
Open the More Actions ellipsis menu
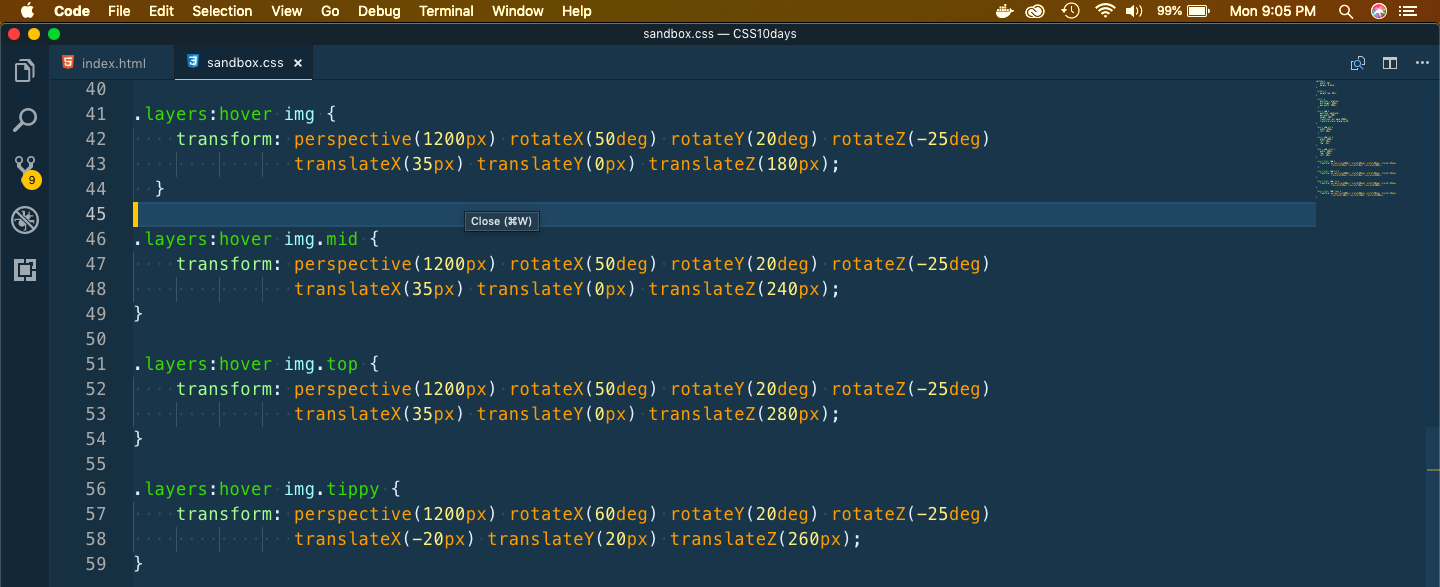point(1422,63)
